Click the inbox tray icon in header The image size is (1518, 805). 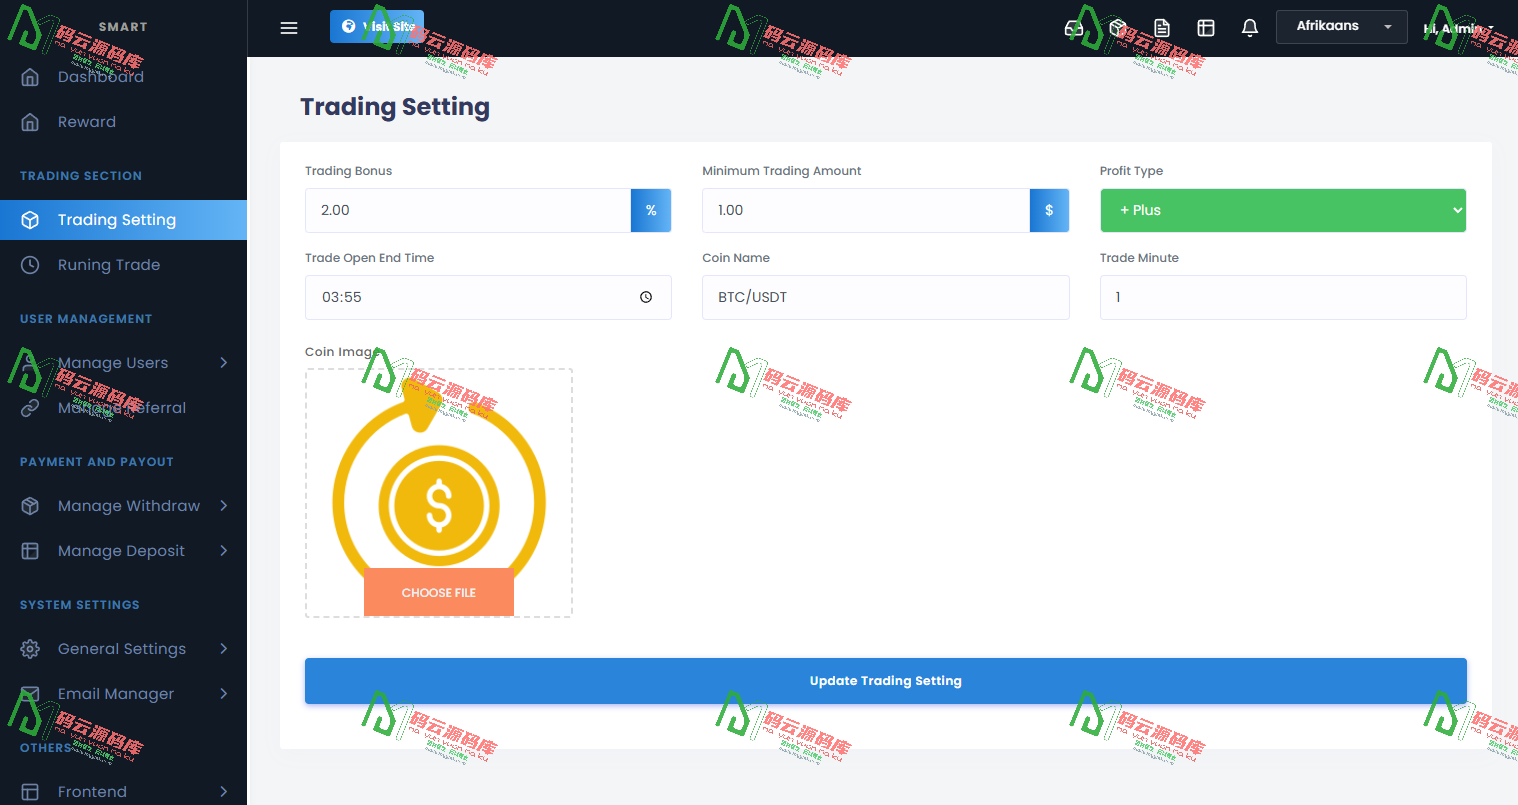[x=1074, y=28]
